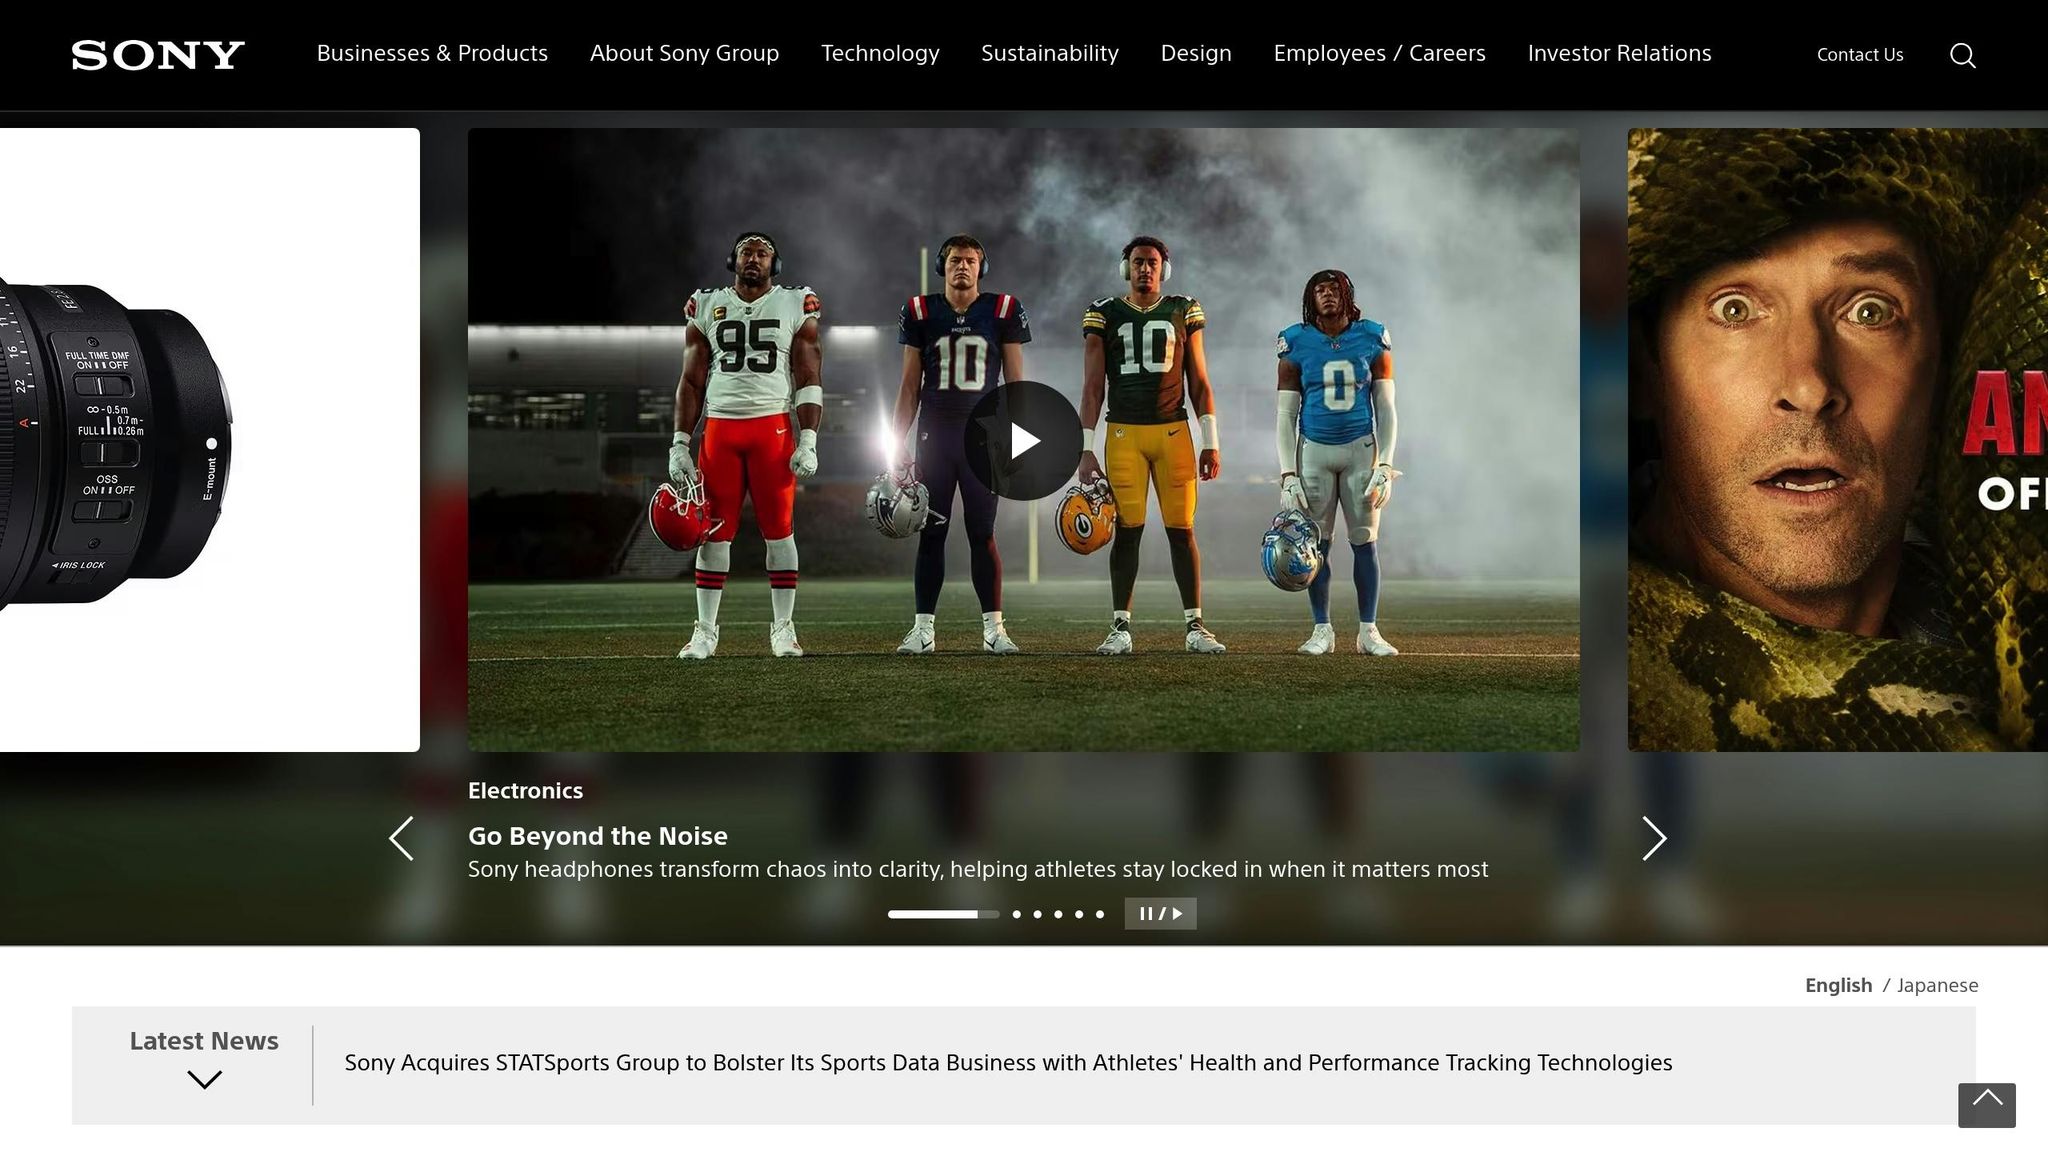This screenshot has width=2048, height=1152.
Task: Advance to next carousel slide arrow
Action: (1653, 838)
